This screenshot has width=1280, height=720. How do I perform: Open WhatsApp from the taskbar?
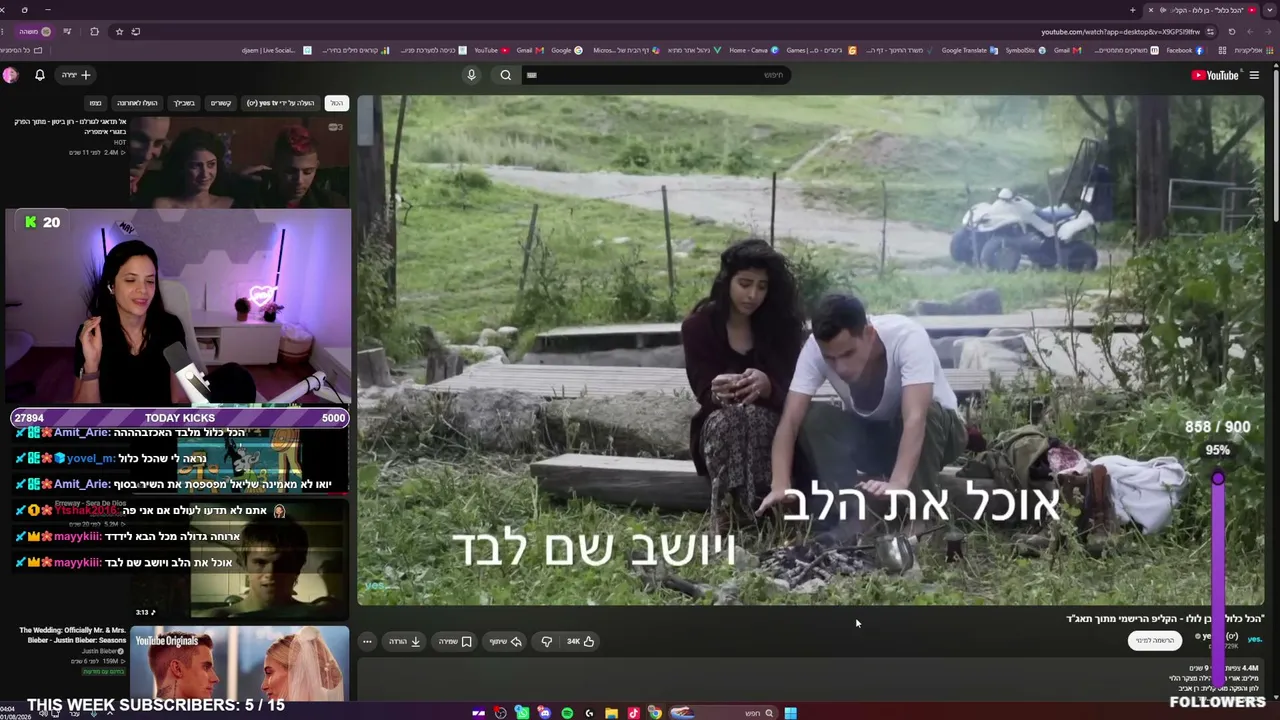coord(522,713)
